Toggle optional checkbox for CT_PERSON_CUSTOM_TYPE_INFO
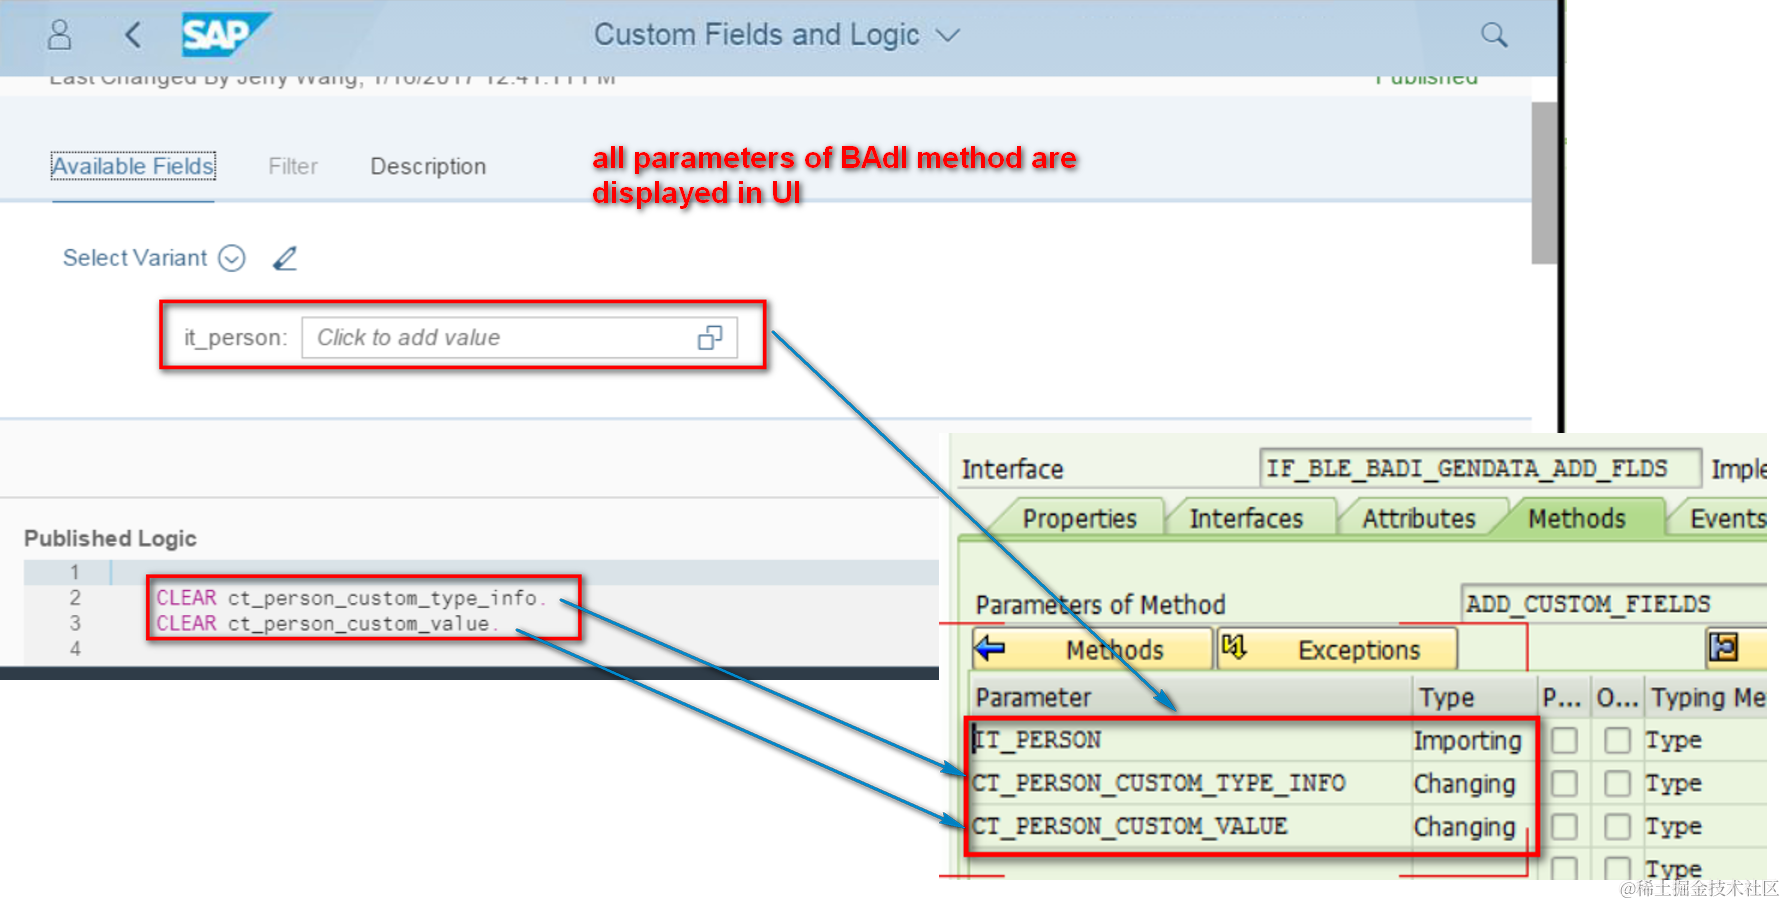Screen dimensions: 1786x905 pyautogui.click(x=1617, y=783)
